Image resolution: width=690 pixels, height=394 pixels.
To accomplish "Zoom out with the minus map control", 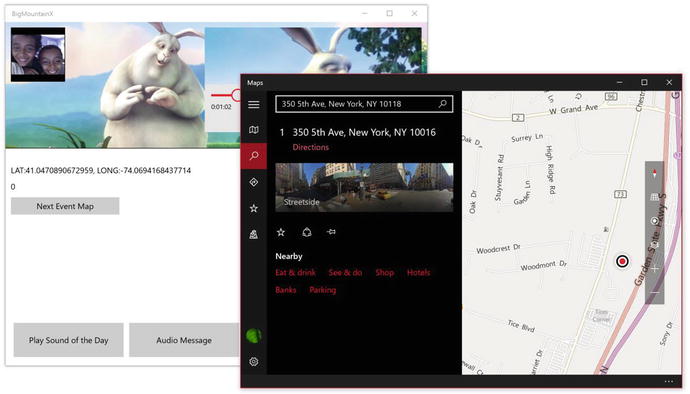I will (x=654, y=292).
